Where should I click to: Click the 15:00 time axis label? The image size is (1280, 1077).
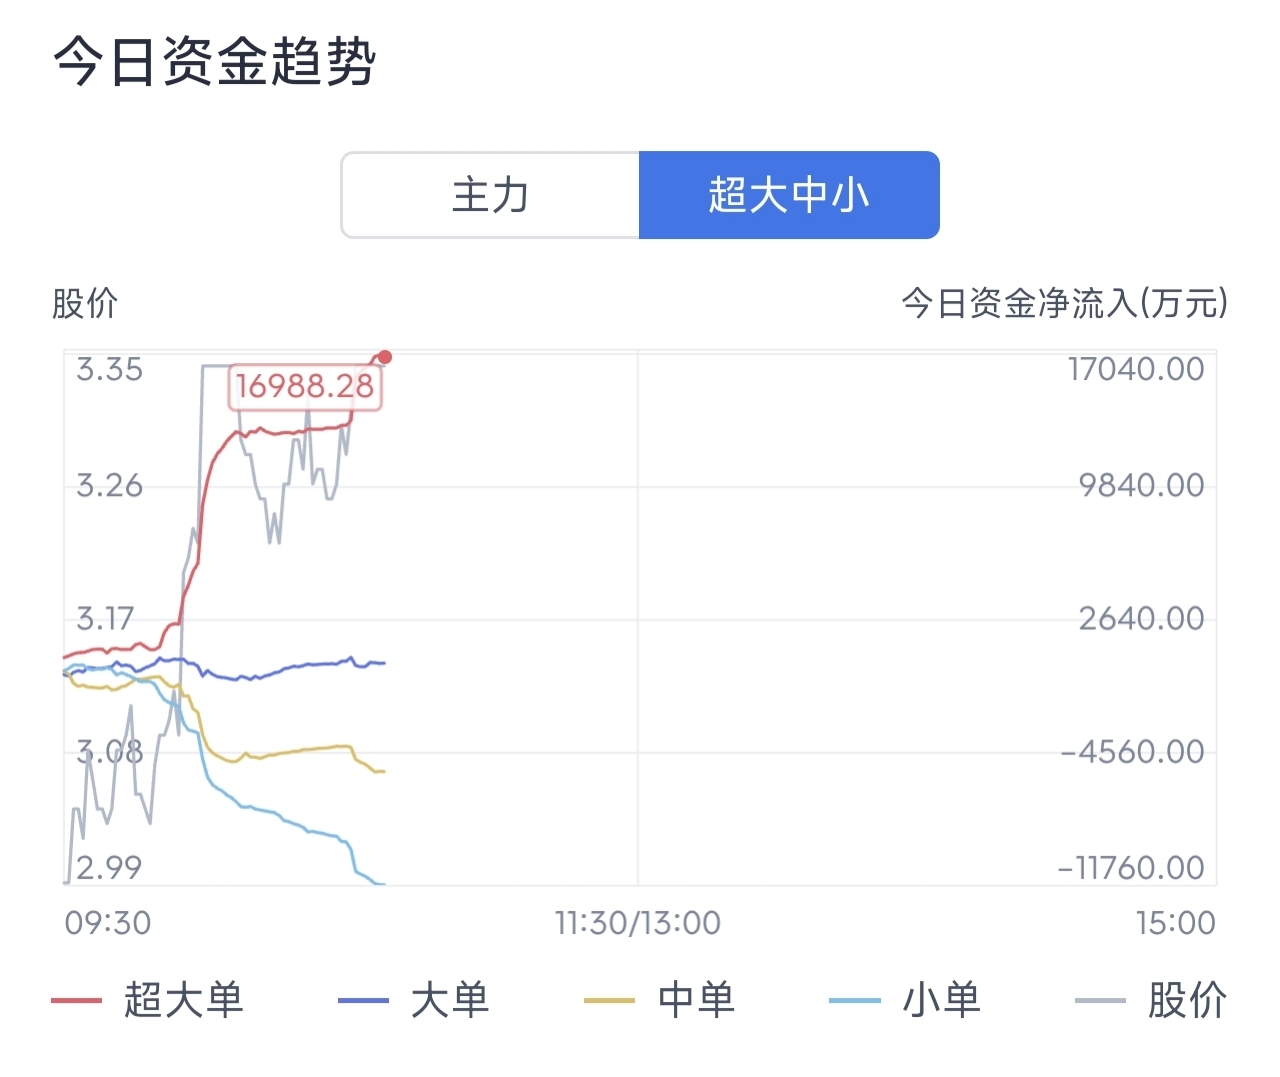pos(1175,922)
